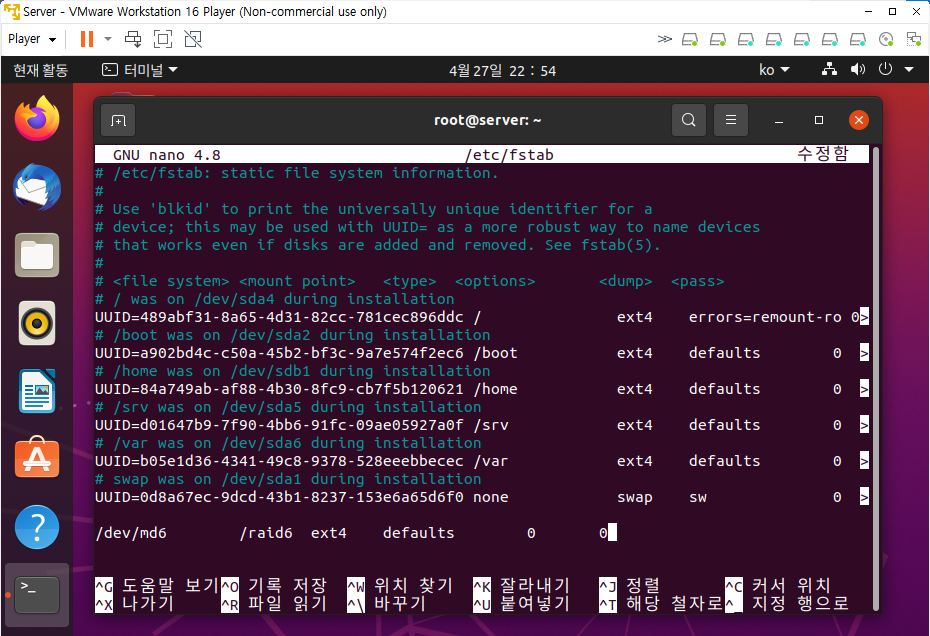Expand the VM power options arrow
The width and height of the screenshot is (930, 636).
coord(108,39)
